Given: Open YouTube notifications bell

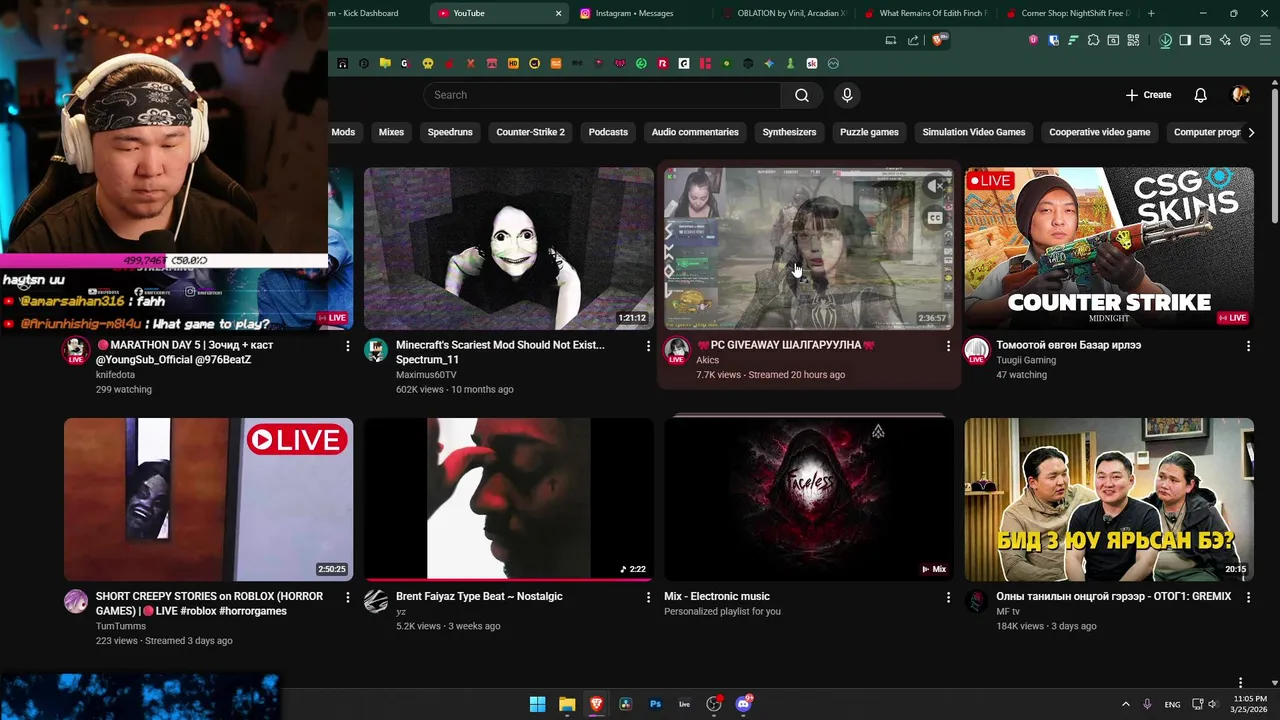Looking at the screenshot, I should coord(1200,95).
